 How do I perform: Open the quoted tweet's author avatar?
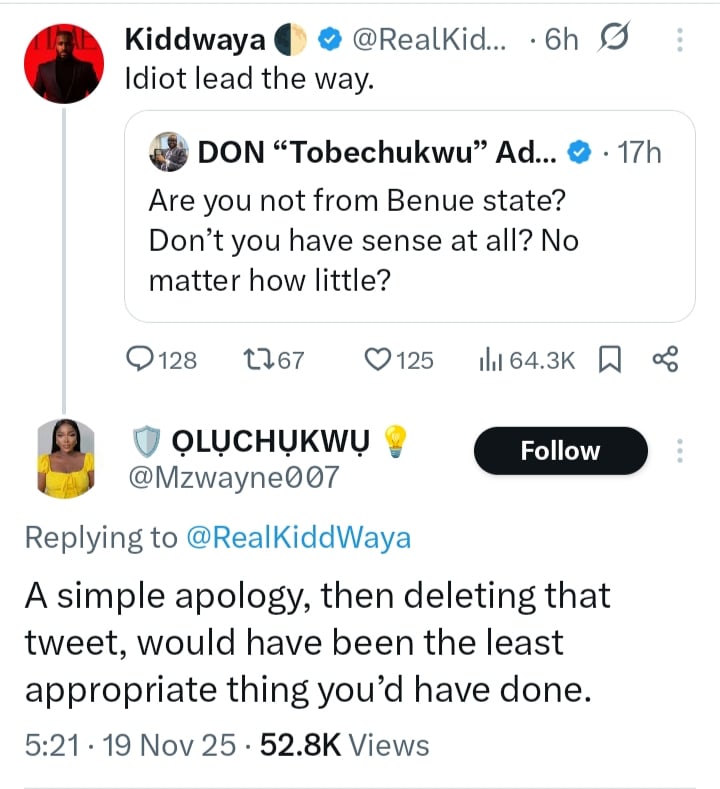[x=168, y=152]
